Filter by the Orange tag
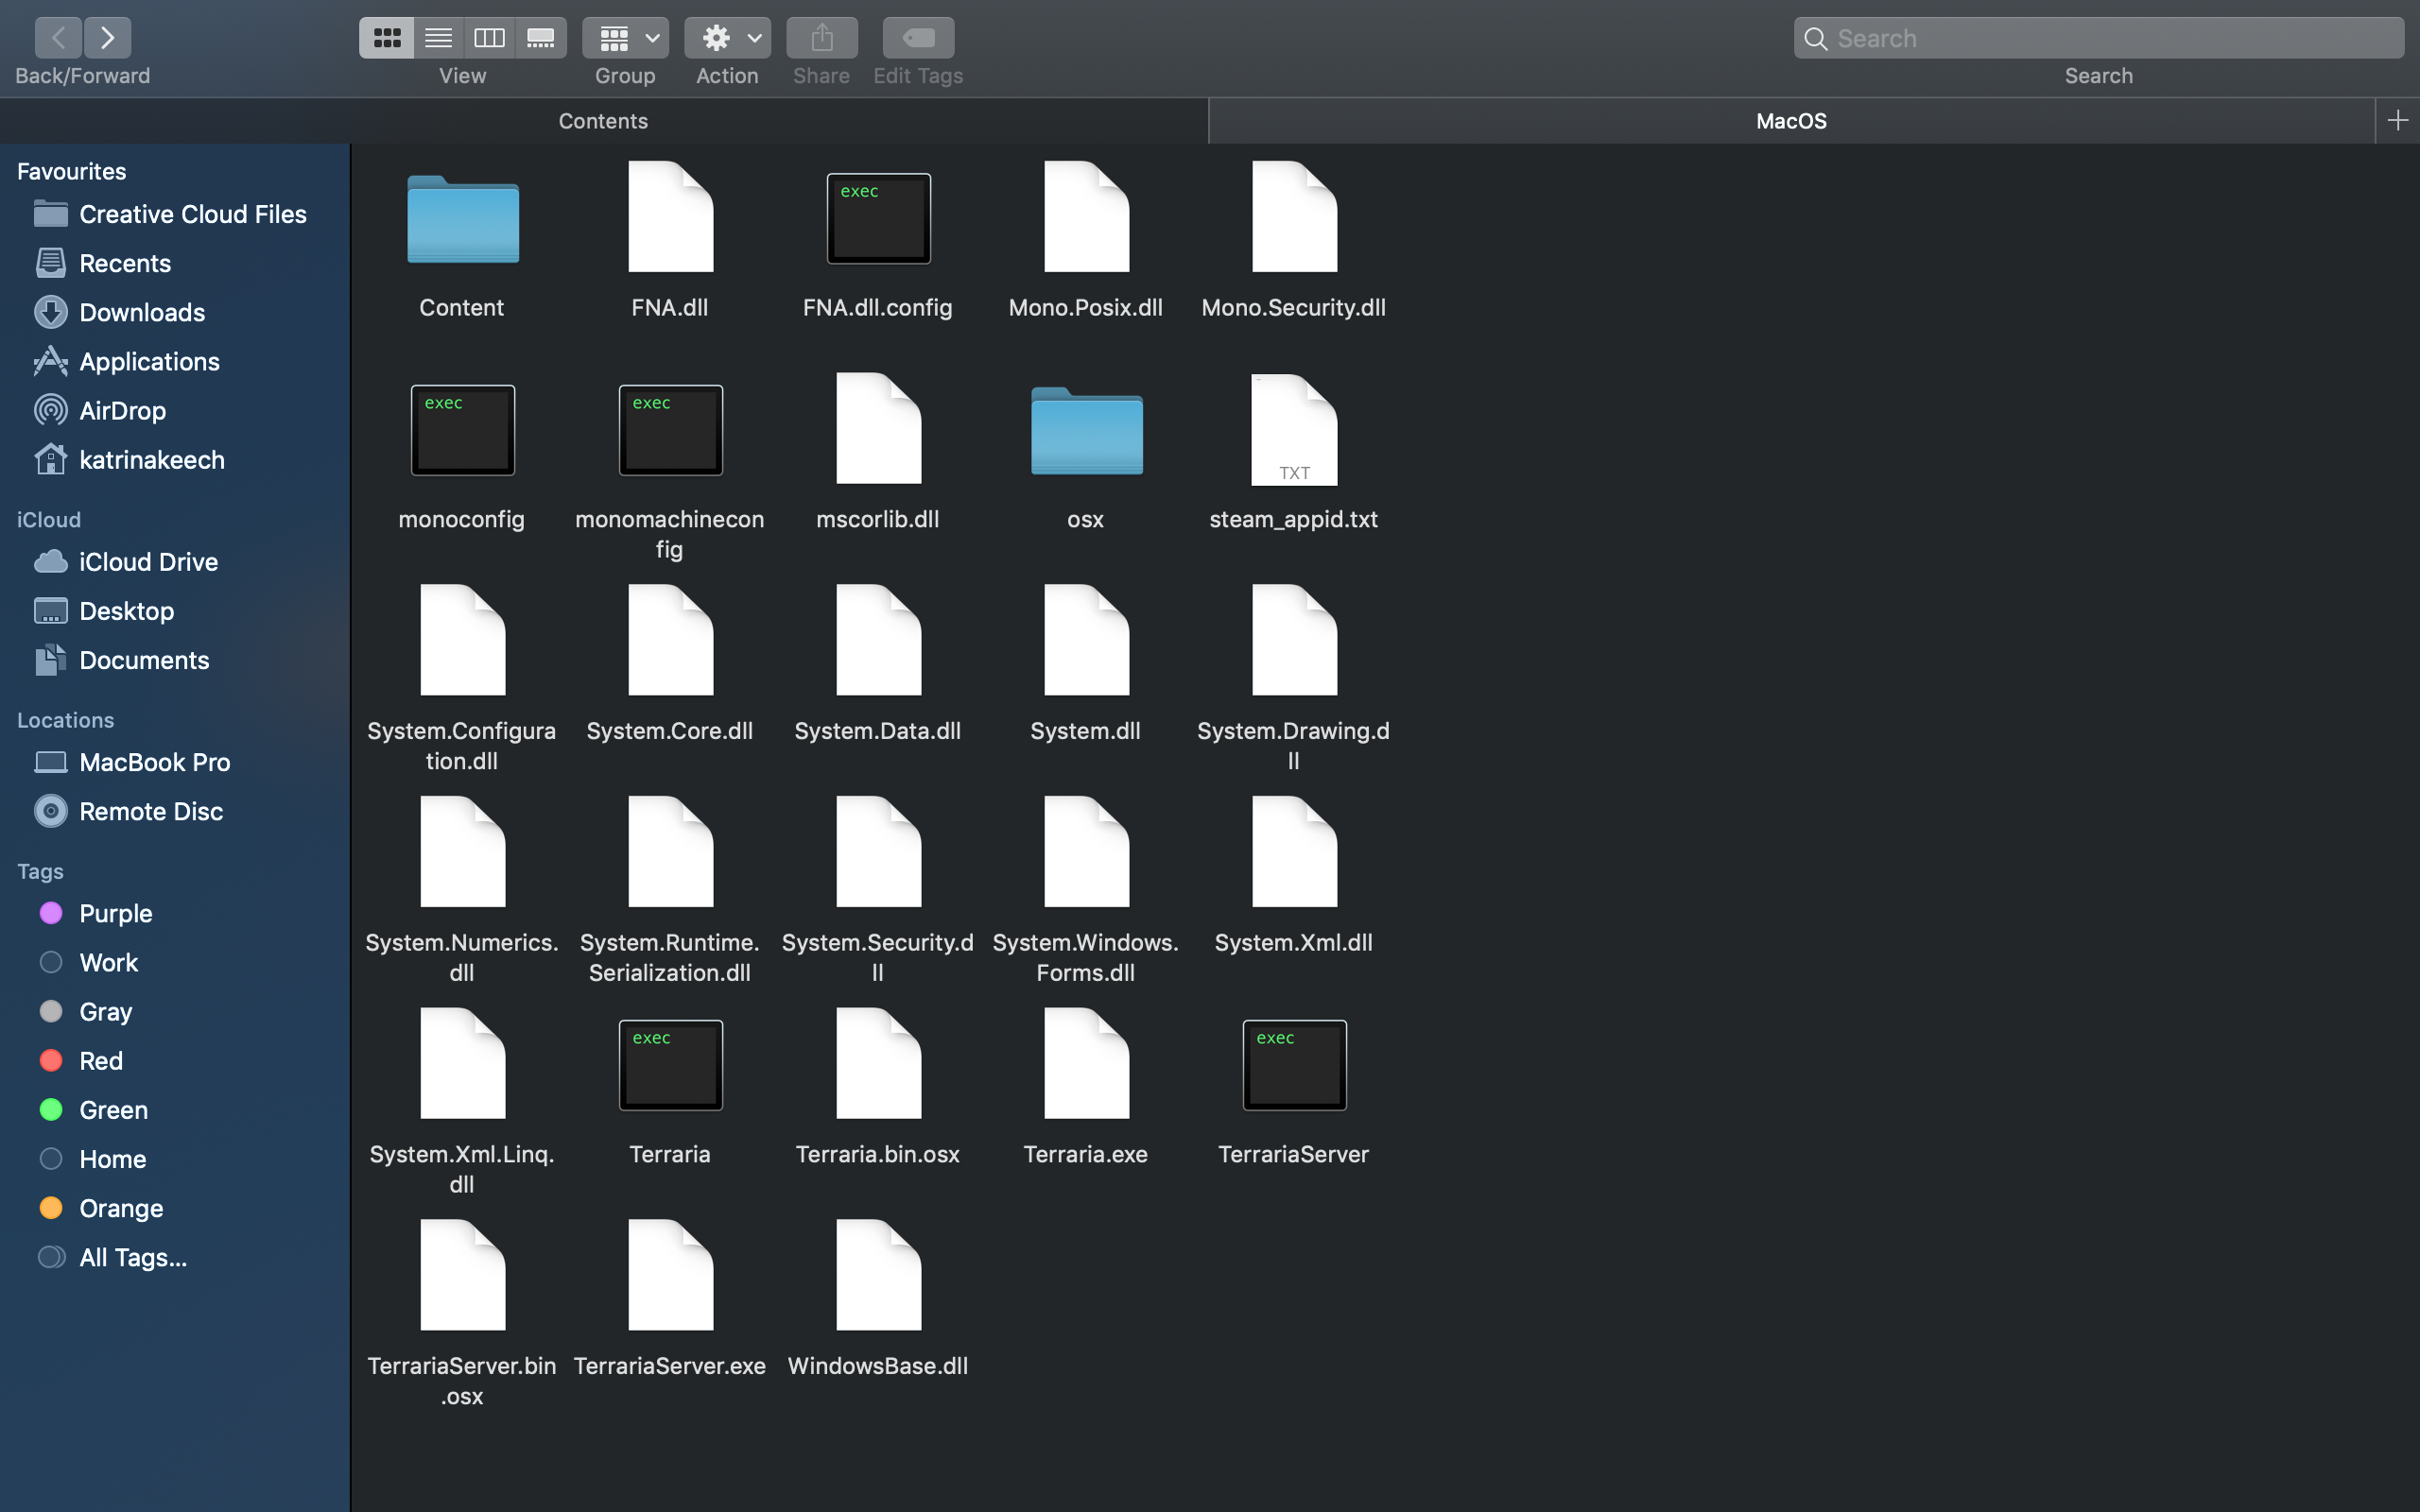 (175, 1208)
